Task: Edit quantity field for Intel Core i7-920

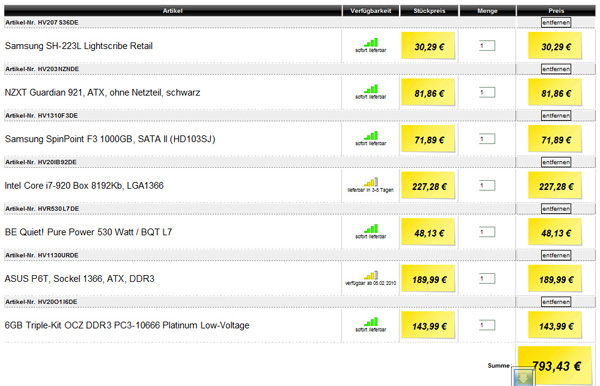Action: click(487, 186)
